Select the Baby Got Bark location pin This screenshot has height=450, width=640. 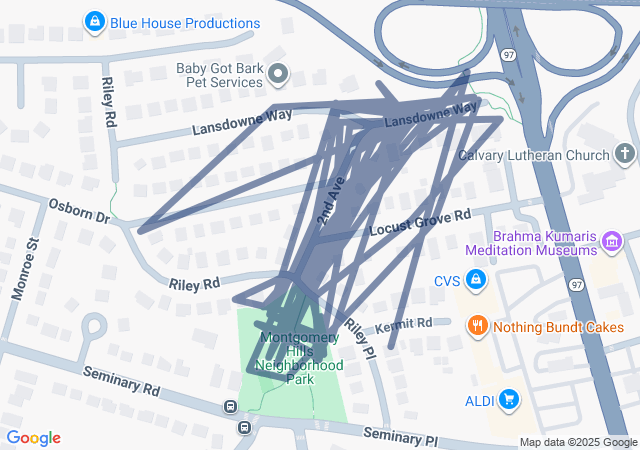[x=278, y=75]
